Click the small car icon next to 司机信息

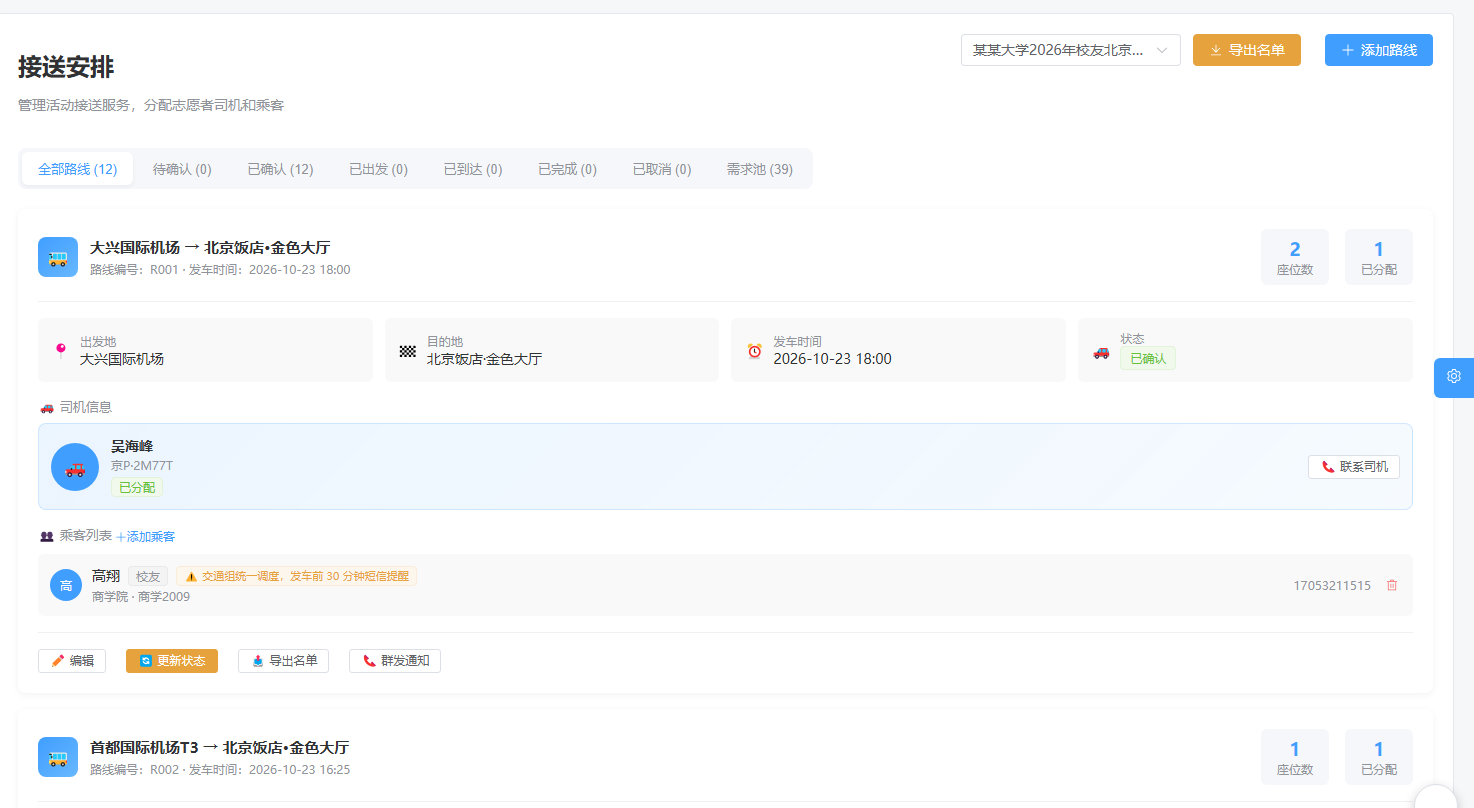coord(47,407)
